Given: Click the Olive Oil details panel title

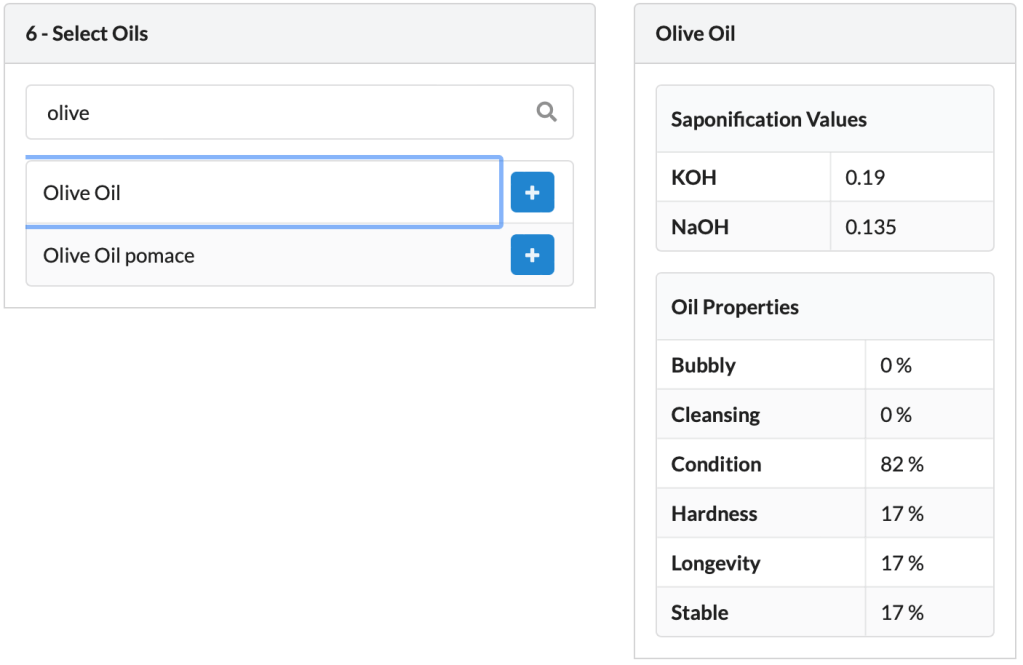Looking at the screenshot, I should coord(695,34).
